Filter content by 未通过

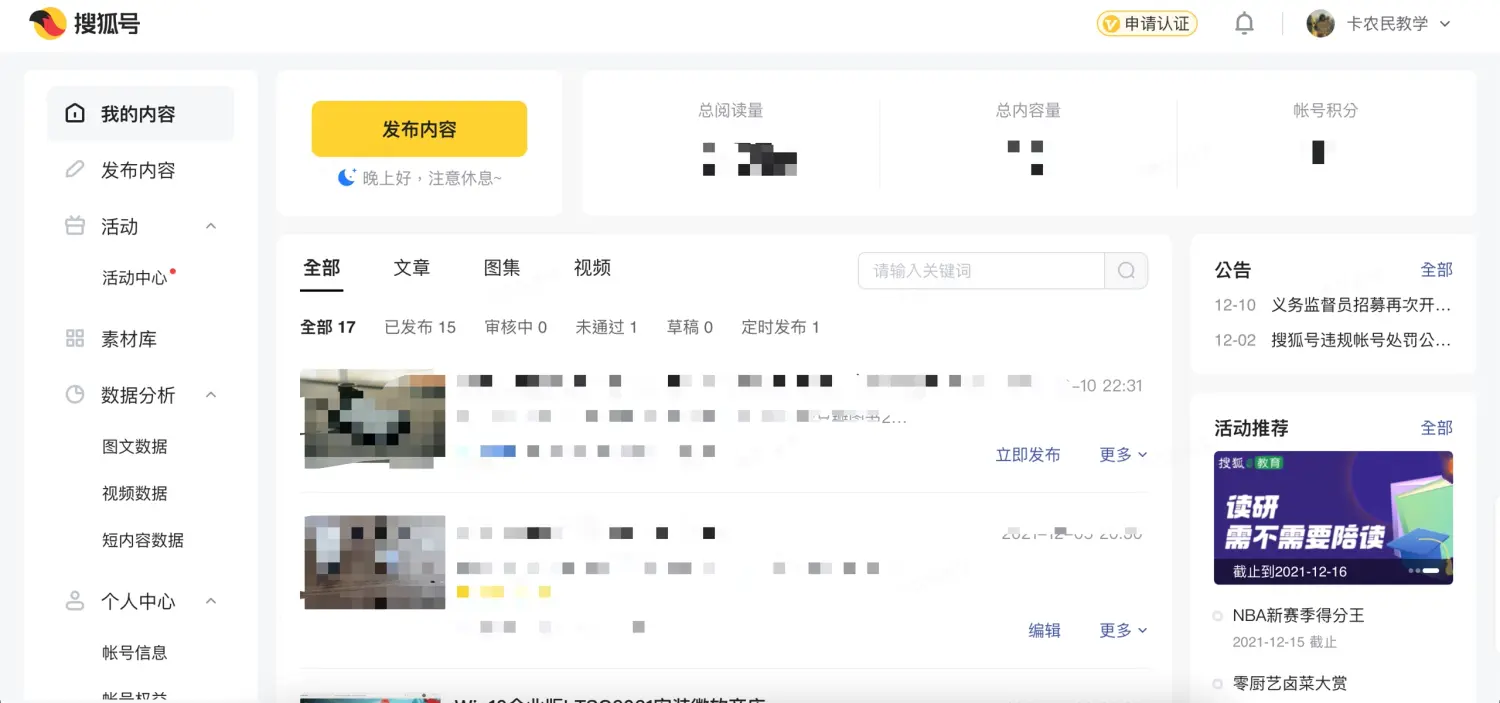click(x=606, y=326)
